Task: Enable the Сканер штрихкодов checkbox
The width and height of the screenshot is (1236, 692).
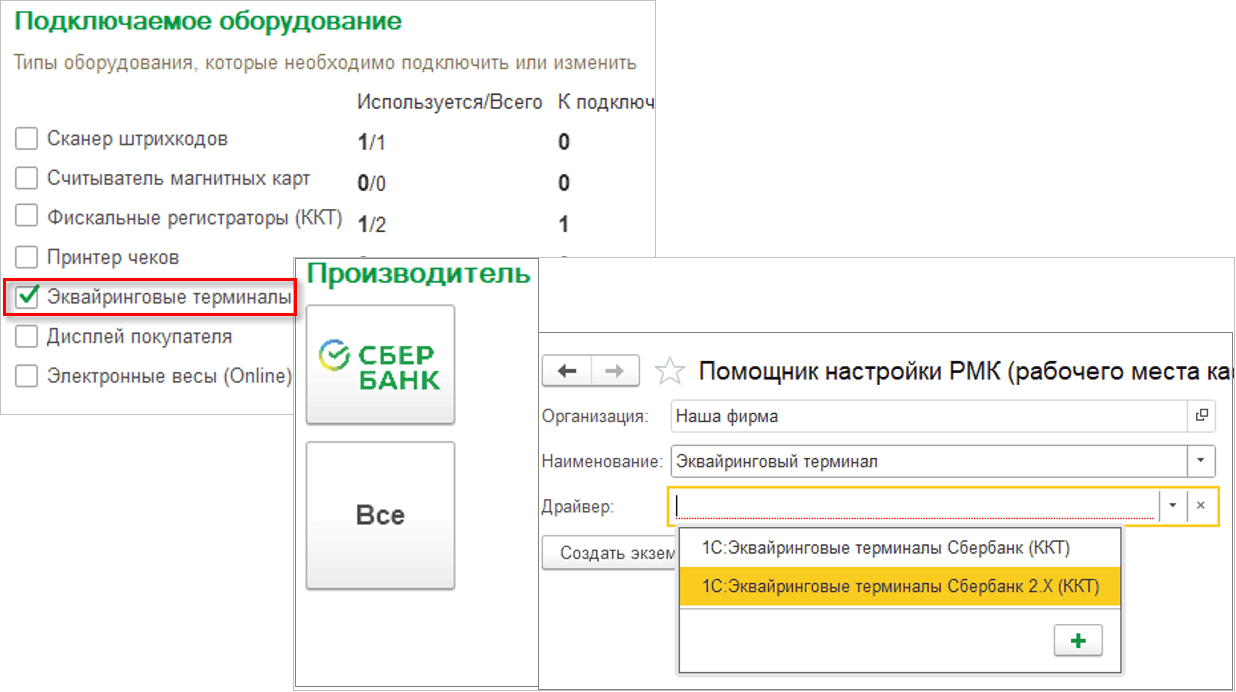Action: pyautogui.click(x=27, y=139)
